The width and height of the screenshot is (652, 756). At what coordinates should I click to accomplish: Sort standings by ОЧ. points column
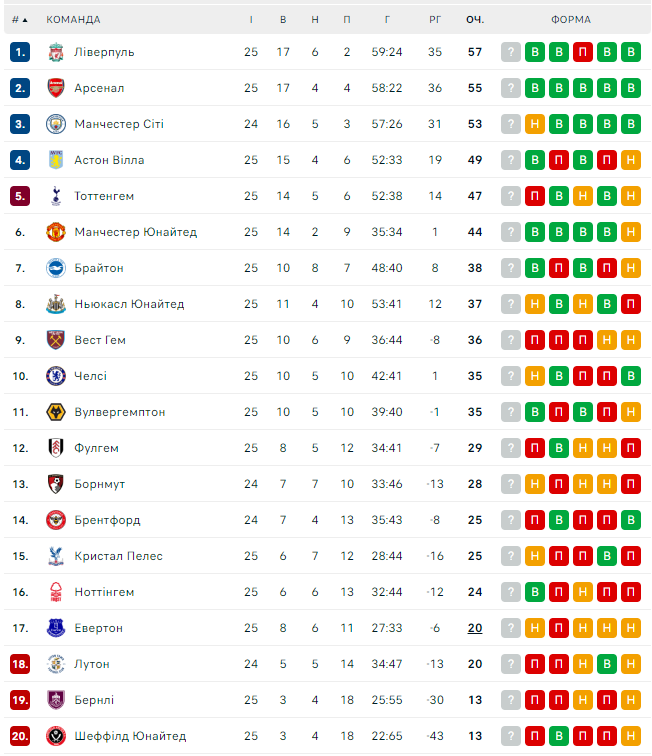click(x=474, y=19)
